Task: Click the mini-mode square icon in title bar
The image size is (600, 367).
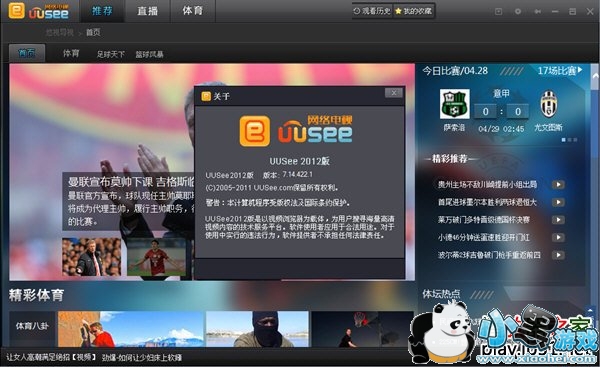Action: pyautogui.click(x=498, y=11)
